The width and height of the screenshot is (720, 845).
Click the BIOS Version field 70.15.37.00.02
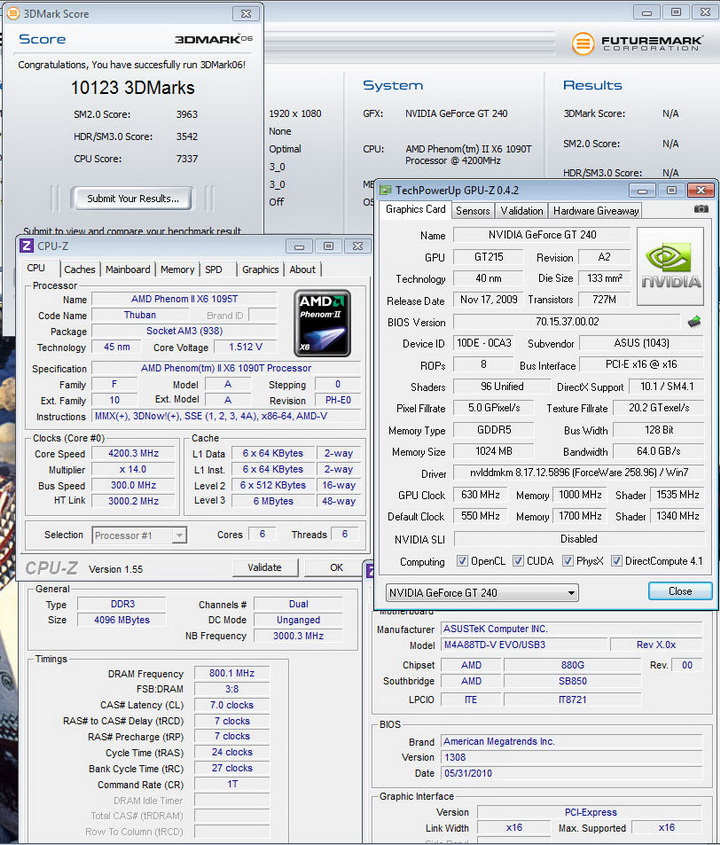pos(567,322)
